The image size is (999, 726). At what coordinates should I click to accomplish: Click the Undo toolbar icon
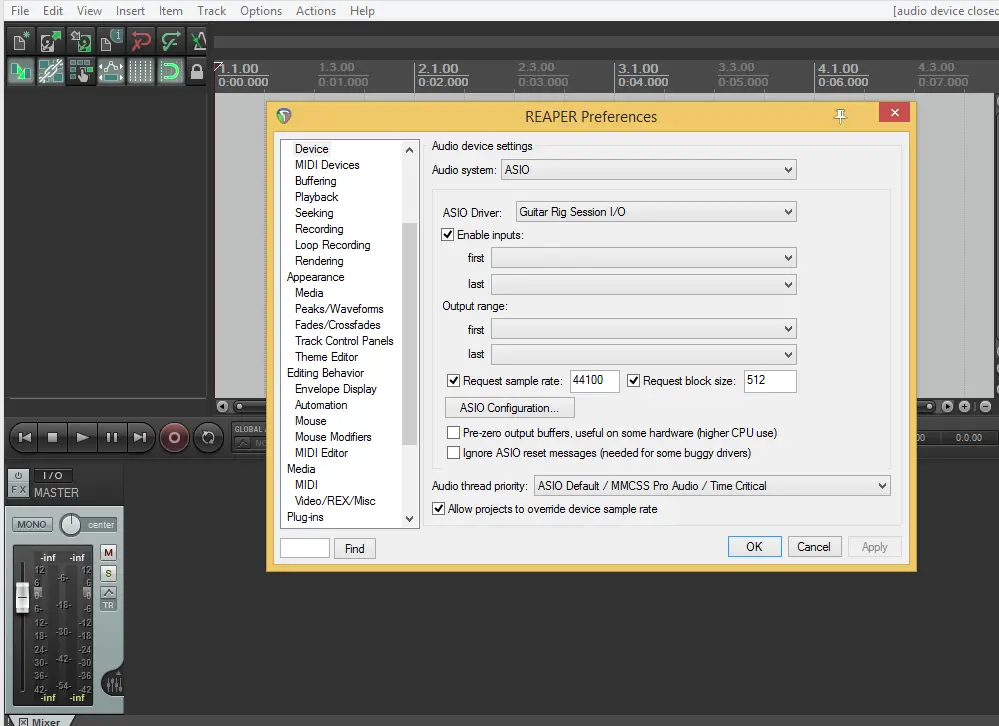click(x=140, y=42)
